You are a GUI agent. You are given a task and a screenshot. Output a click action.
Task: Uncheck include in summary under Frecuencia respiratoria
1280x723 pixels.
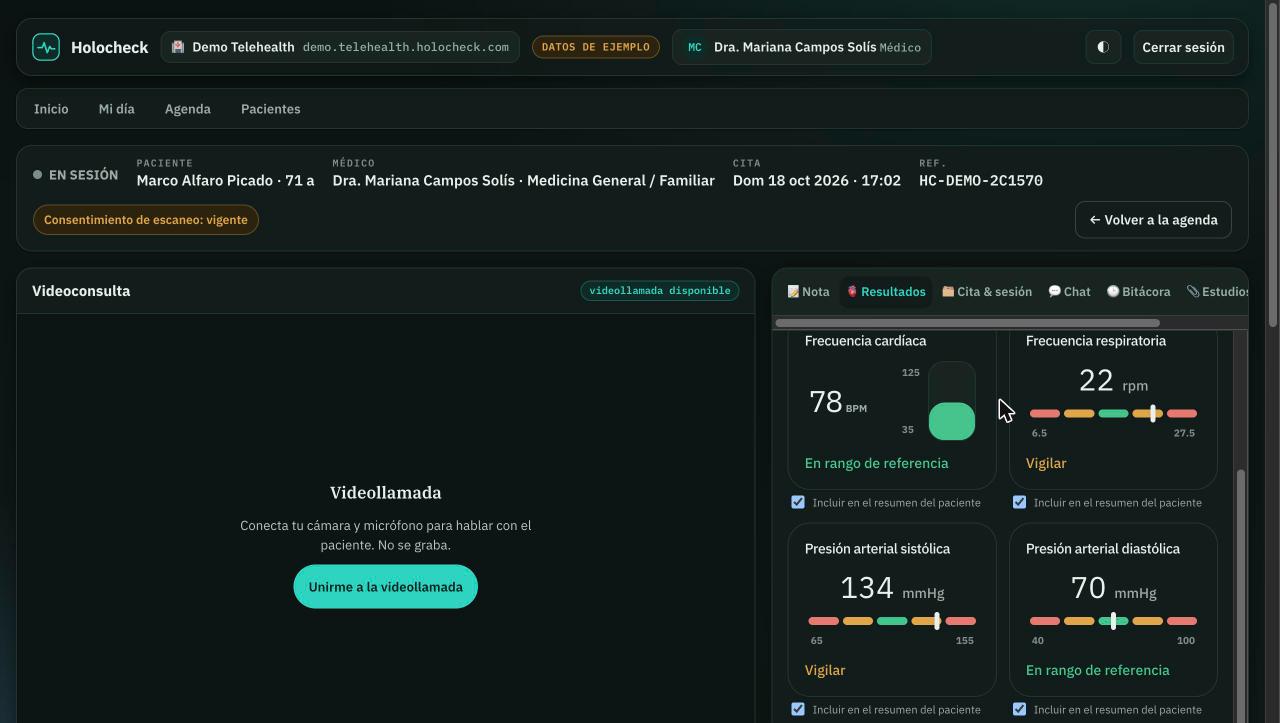point(1019,502)
